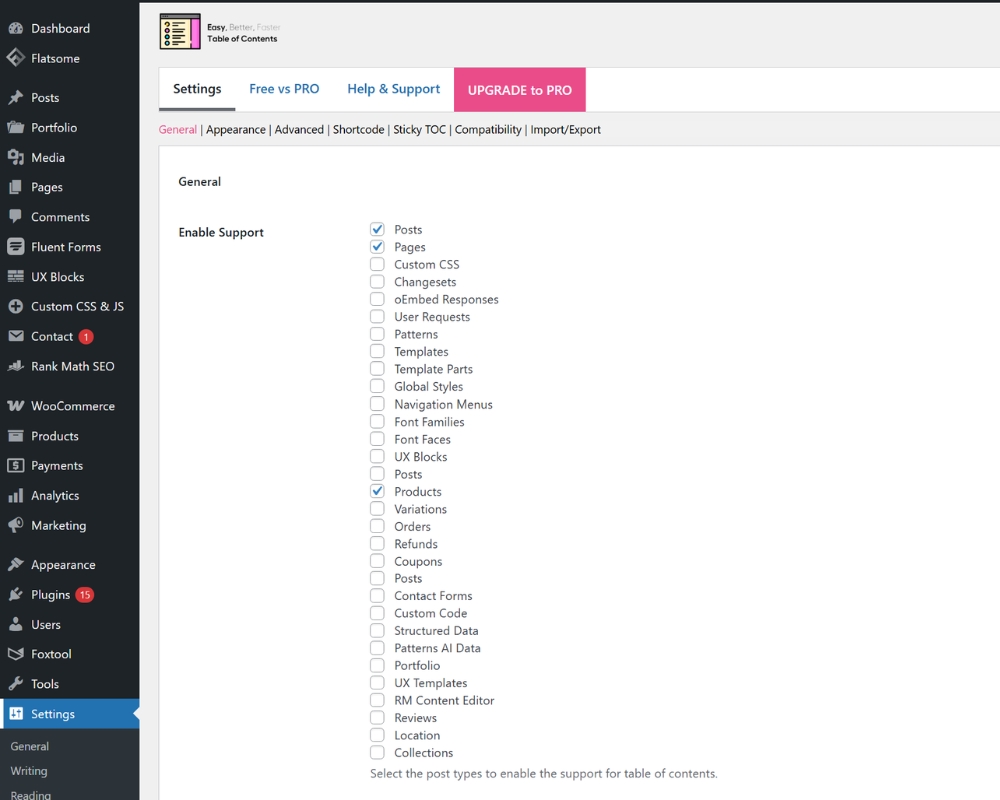Open the Compatibility section link
This screenshot has width=1000, height=800.
[488, 130]
